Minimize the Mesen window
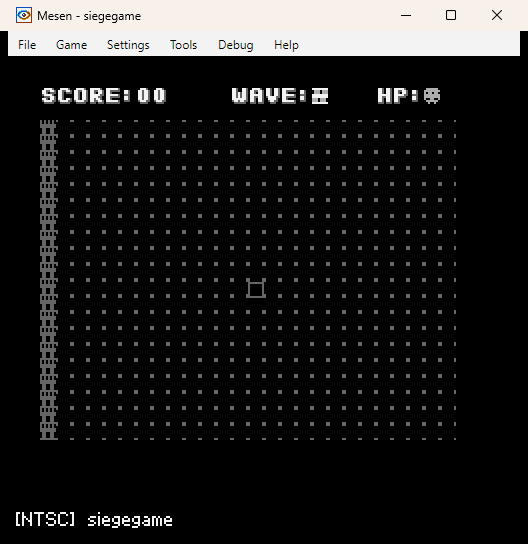 click(x=406, y=15)
